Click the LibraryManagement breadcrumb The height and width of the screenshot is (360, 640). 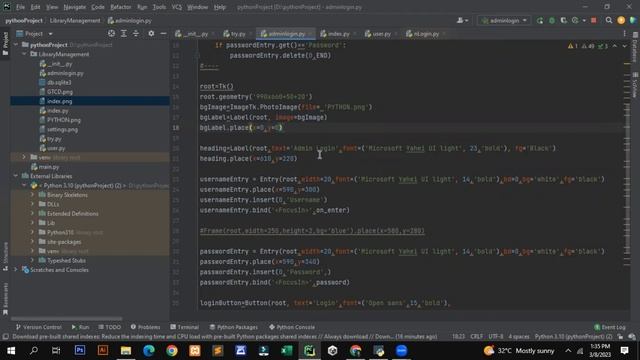tap(75, 20)
